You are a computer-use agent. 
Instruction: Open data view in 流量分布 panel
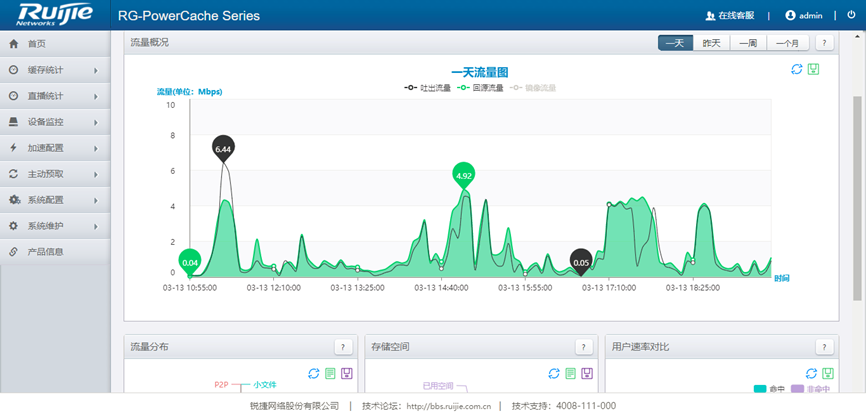pyautogui.click(x=330, y=373)
